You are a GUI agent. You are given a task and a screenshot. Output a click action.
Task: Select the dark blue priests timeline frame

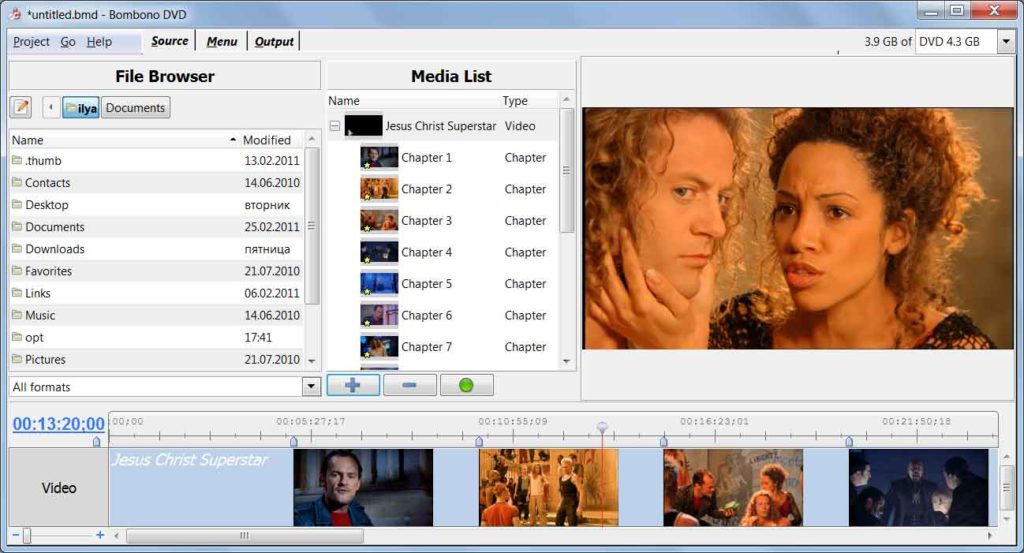click(918, 487)
